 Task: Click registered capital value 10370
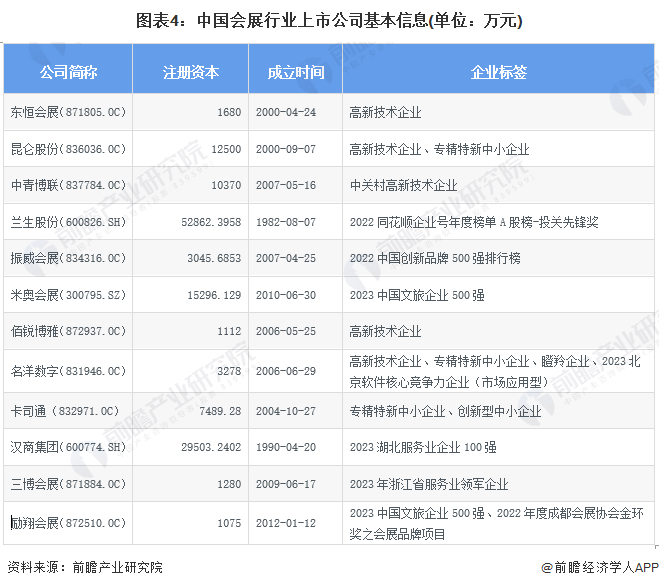click(x=226, y=185)
